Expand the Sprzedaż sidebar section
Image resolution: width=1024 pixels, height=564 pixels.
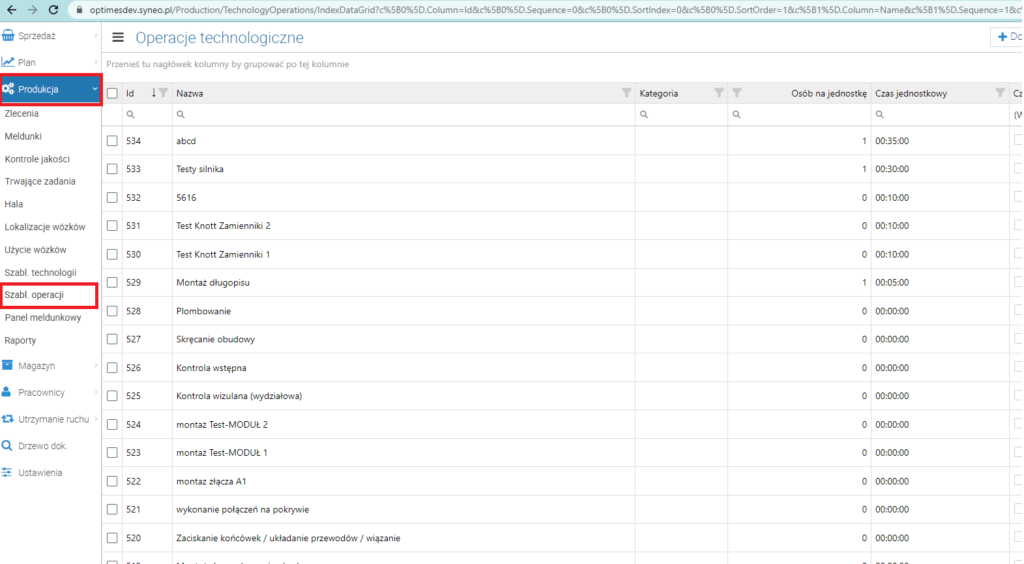pos(50,36)
